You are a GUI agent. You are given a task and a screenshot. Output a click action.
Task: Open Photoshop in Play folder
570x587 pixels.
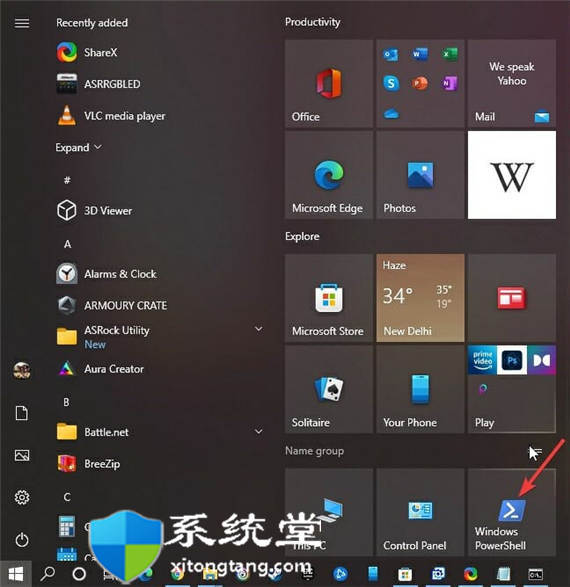coord(512,360)
